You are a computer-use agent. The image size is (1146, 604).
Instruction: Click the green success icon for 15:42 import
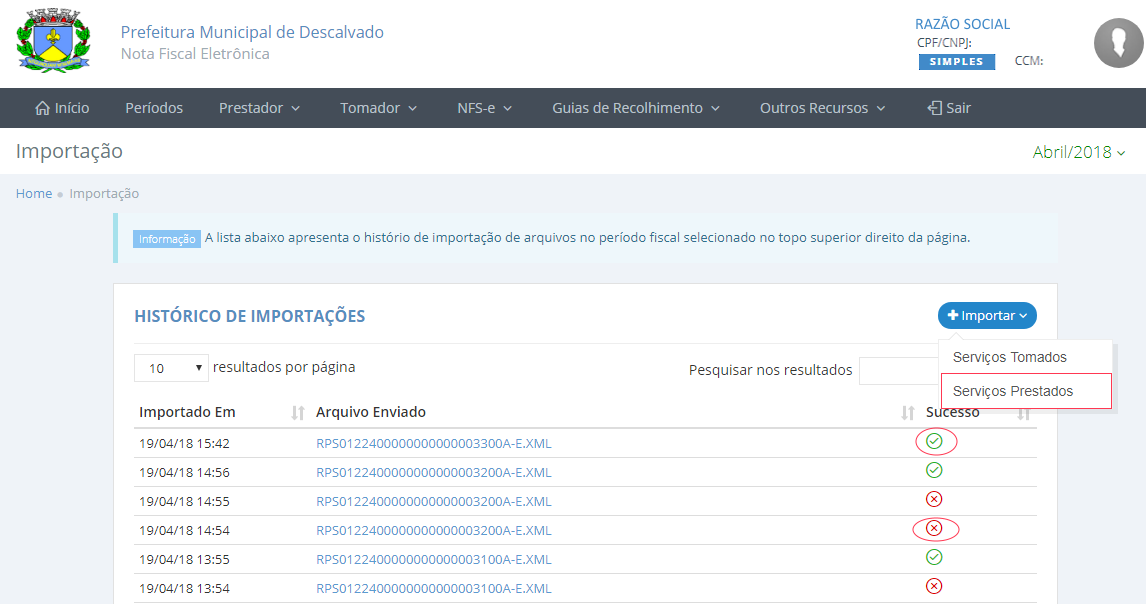coord(934,441)
